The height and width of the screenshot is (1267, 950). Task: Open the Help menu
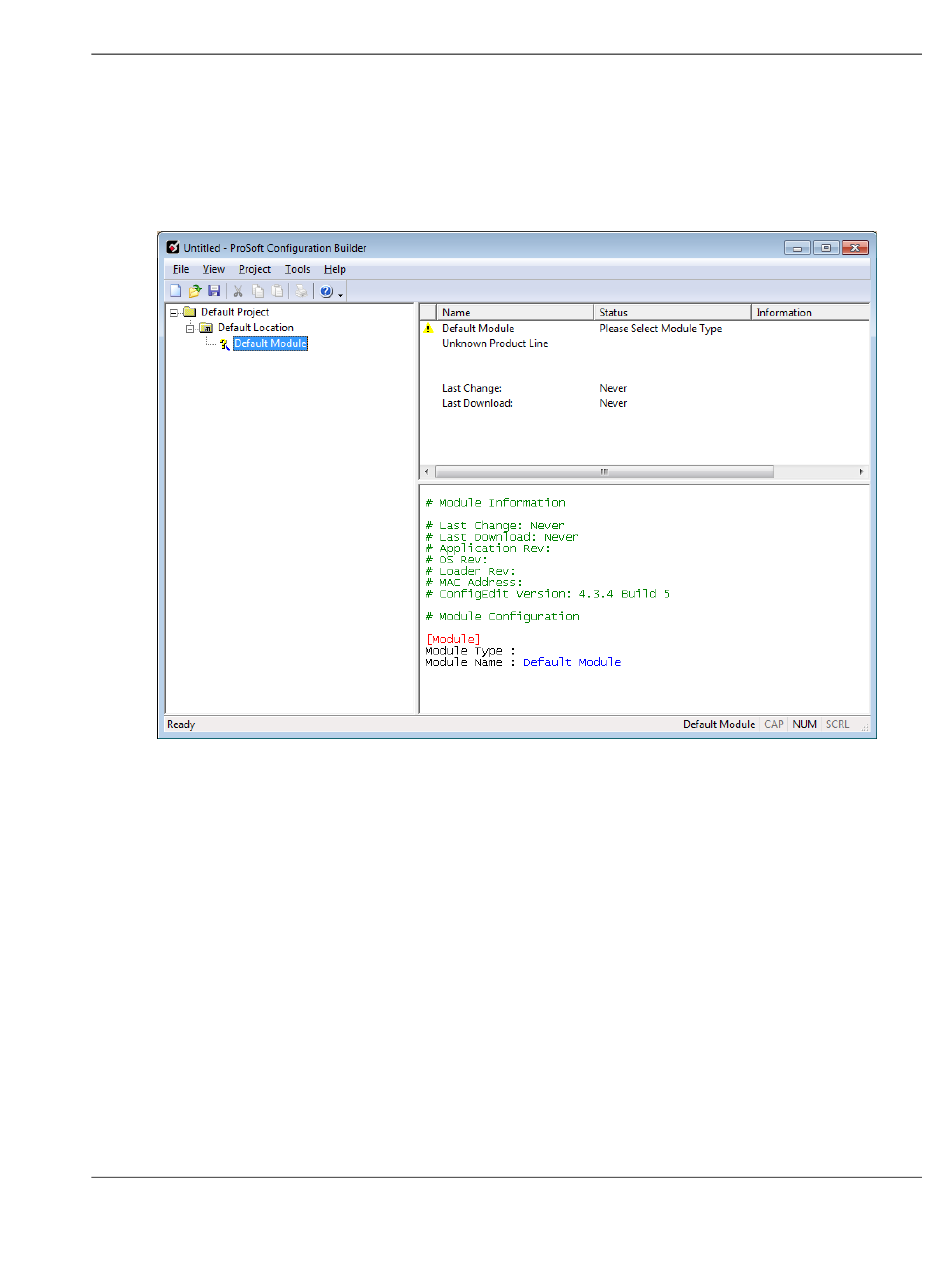click(x=335, y=269)
